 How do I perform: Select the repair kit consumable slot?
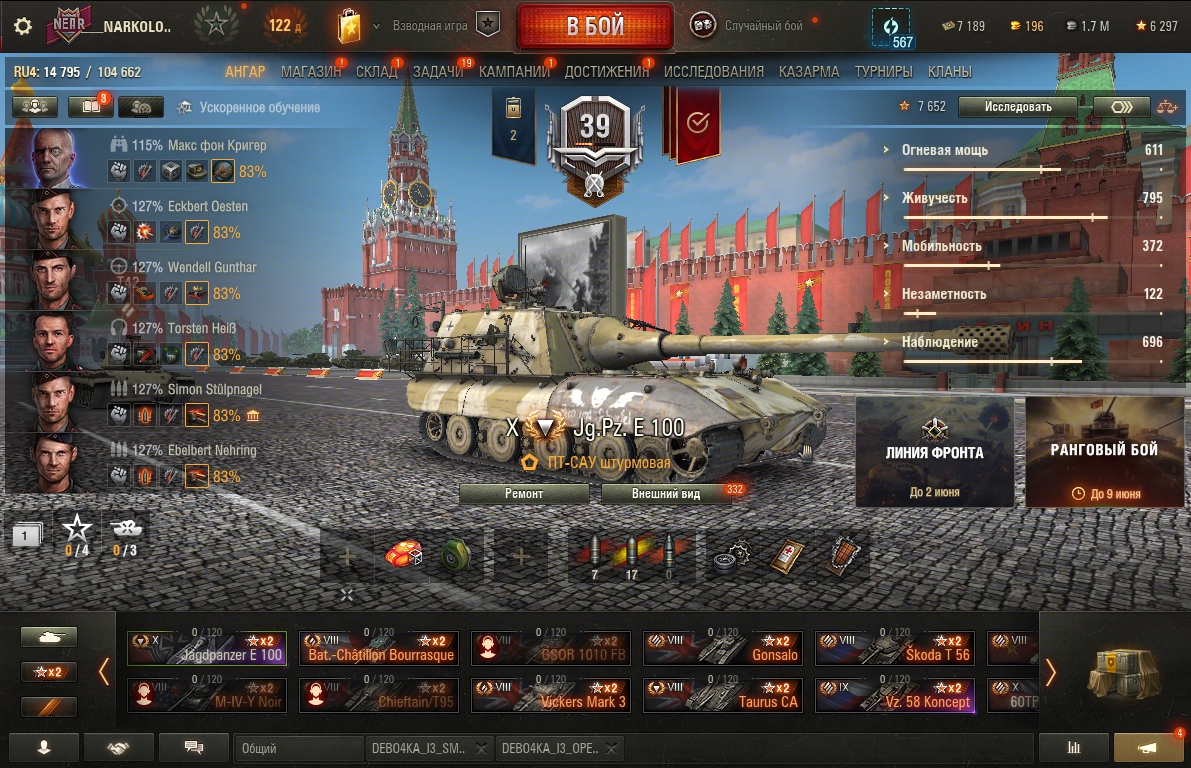pos(731,556)
